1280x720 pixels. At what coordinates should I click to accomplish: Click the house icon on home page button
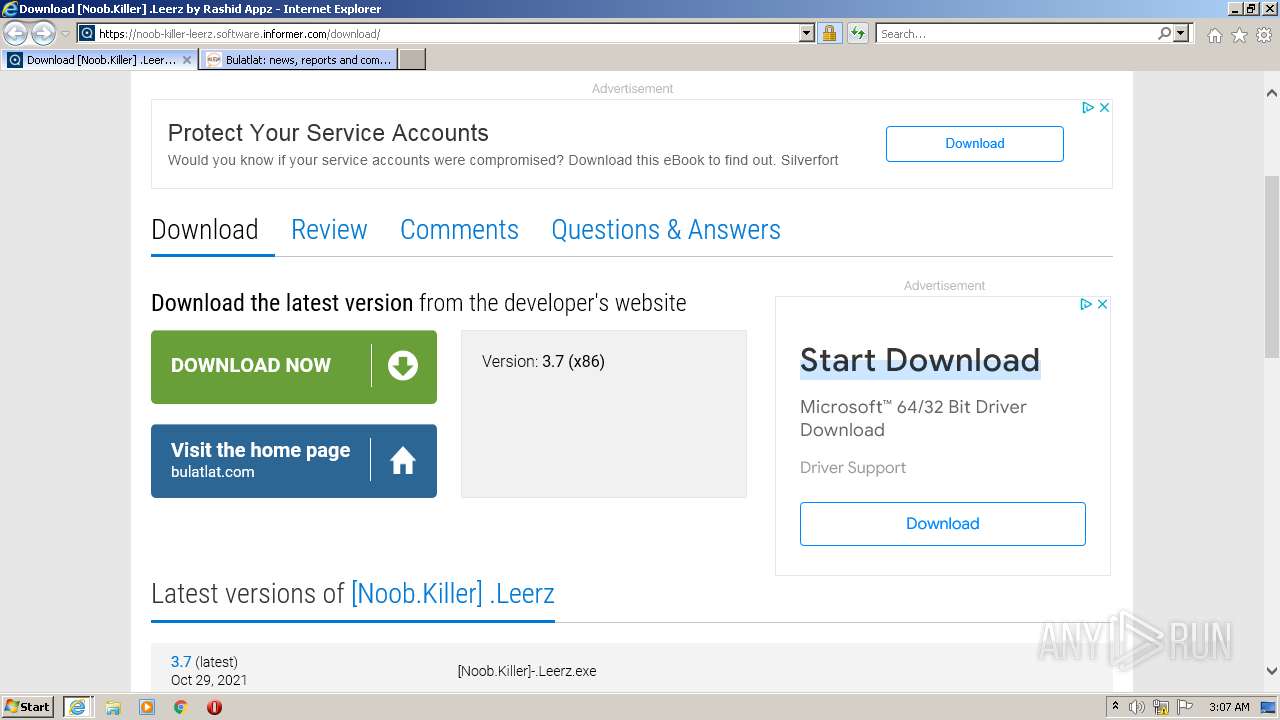[403, 461]
